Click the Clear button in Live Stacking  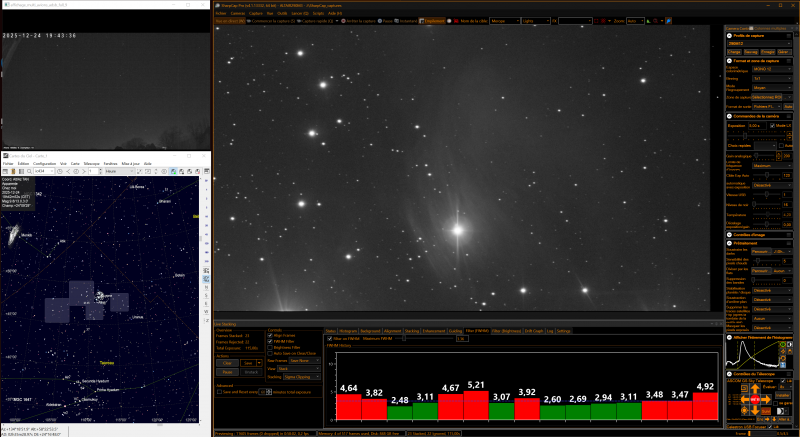coord(228,363)
